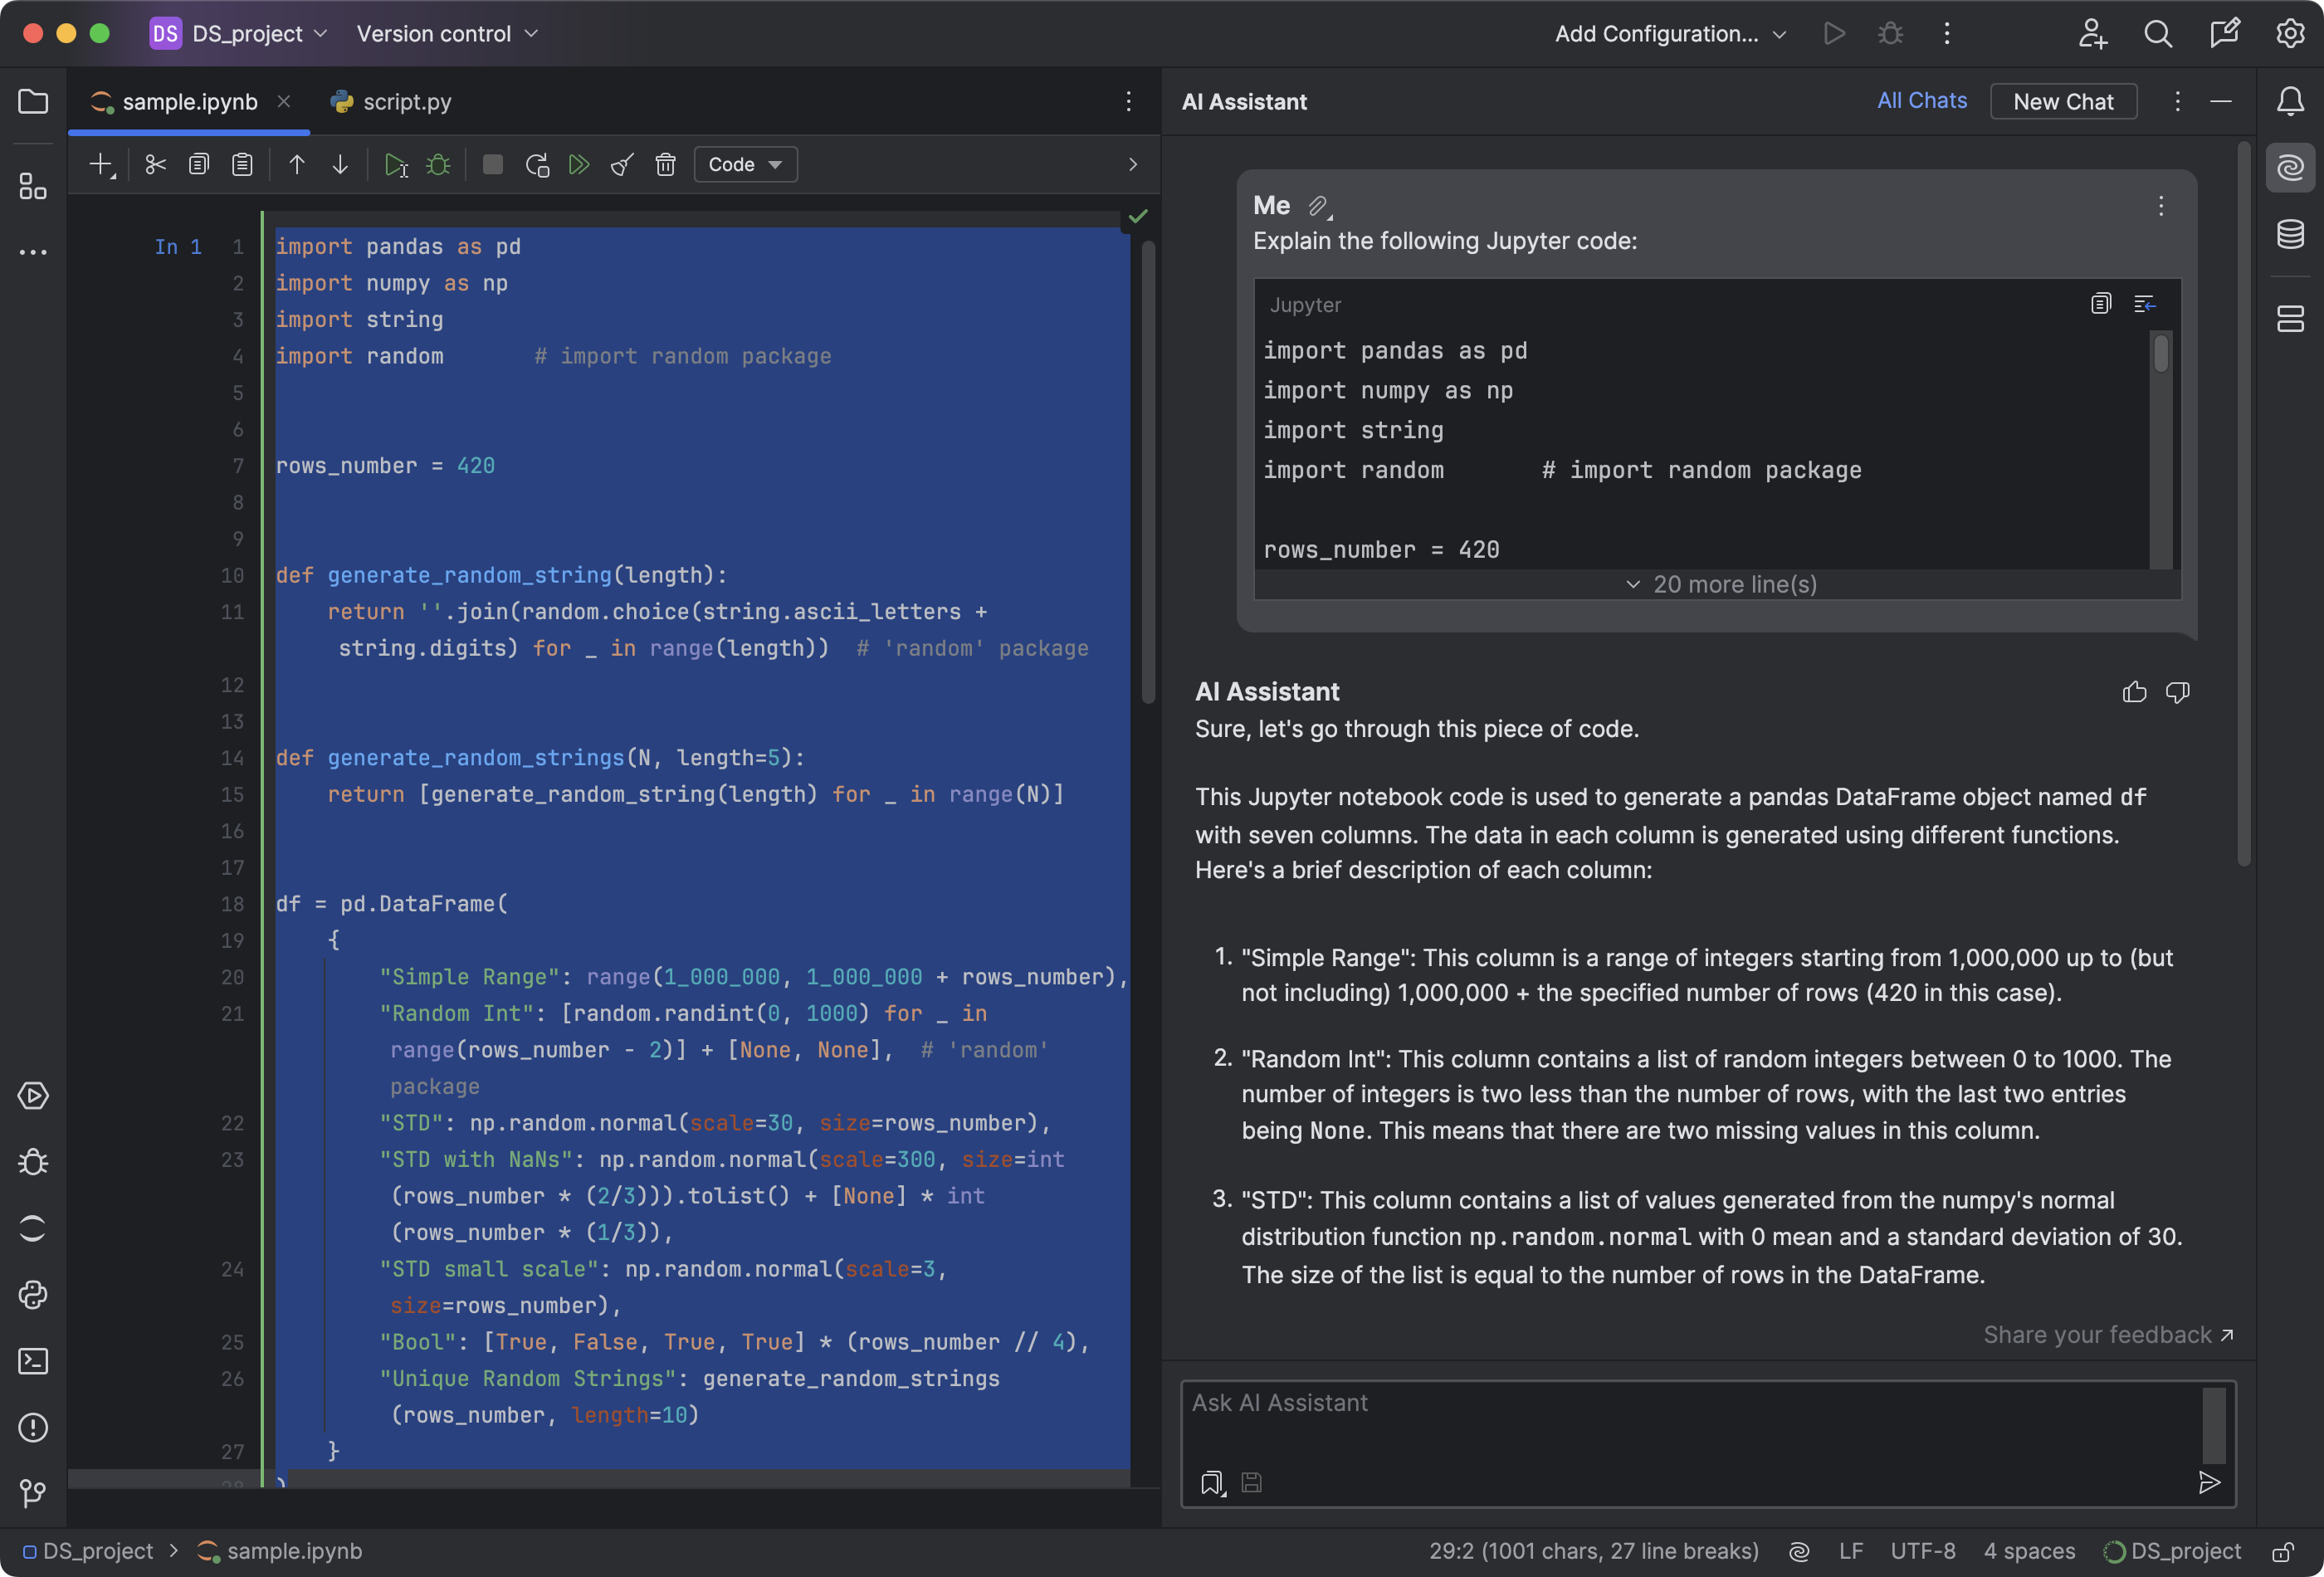The width and height of the screenshot is (2324, 1577).
Task: Click the Run All cells icon
Action: pyautogui.click(x=579, y=165)
